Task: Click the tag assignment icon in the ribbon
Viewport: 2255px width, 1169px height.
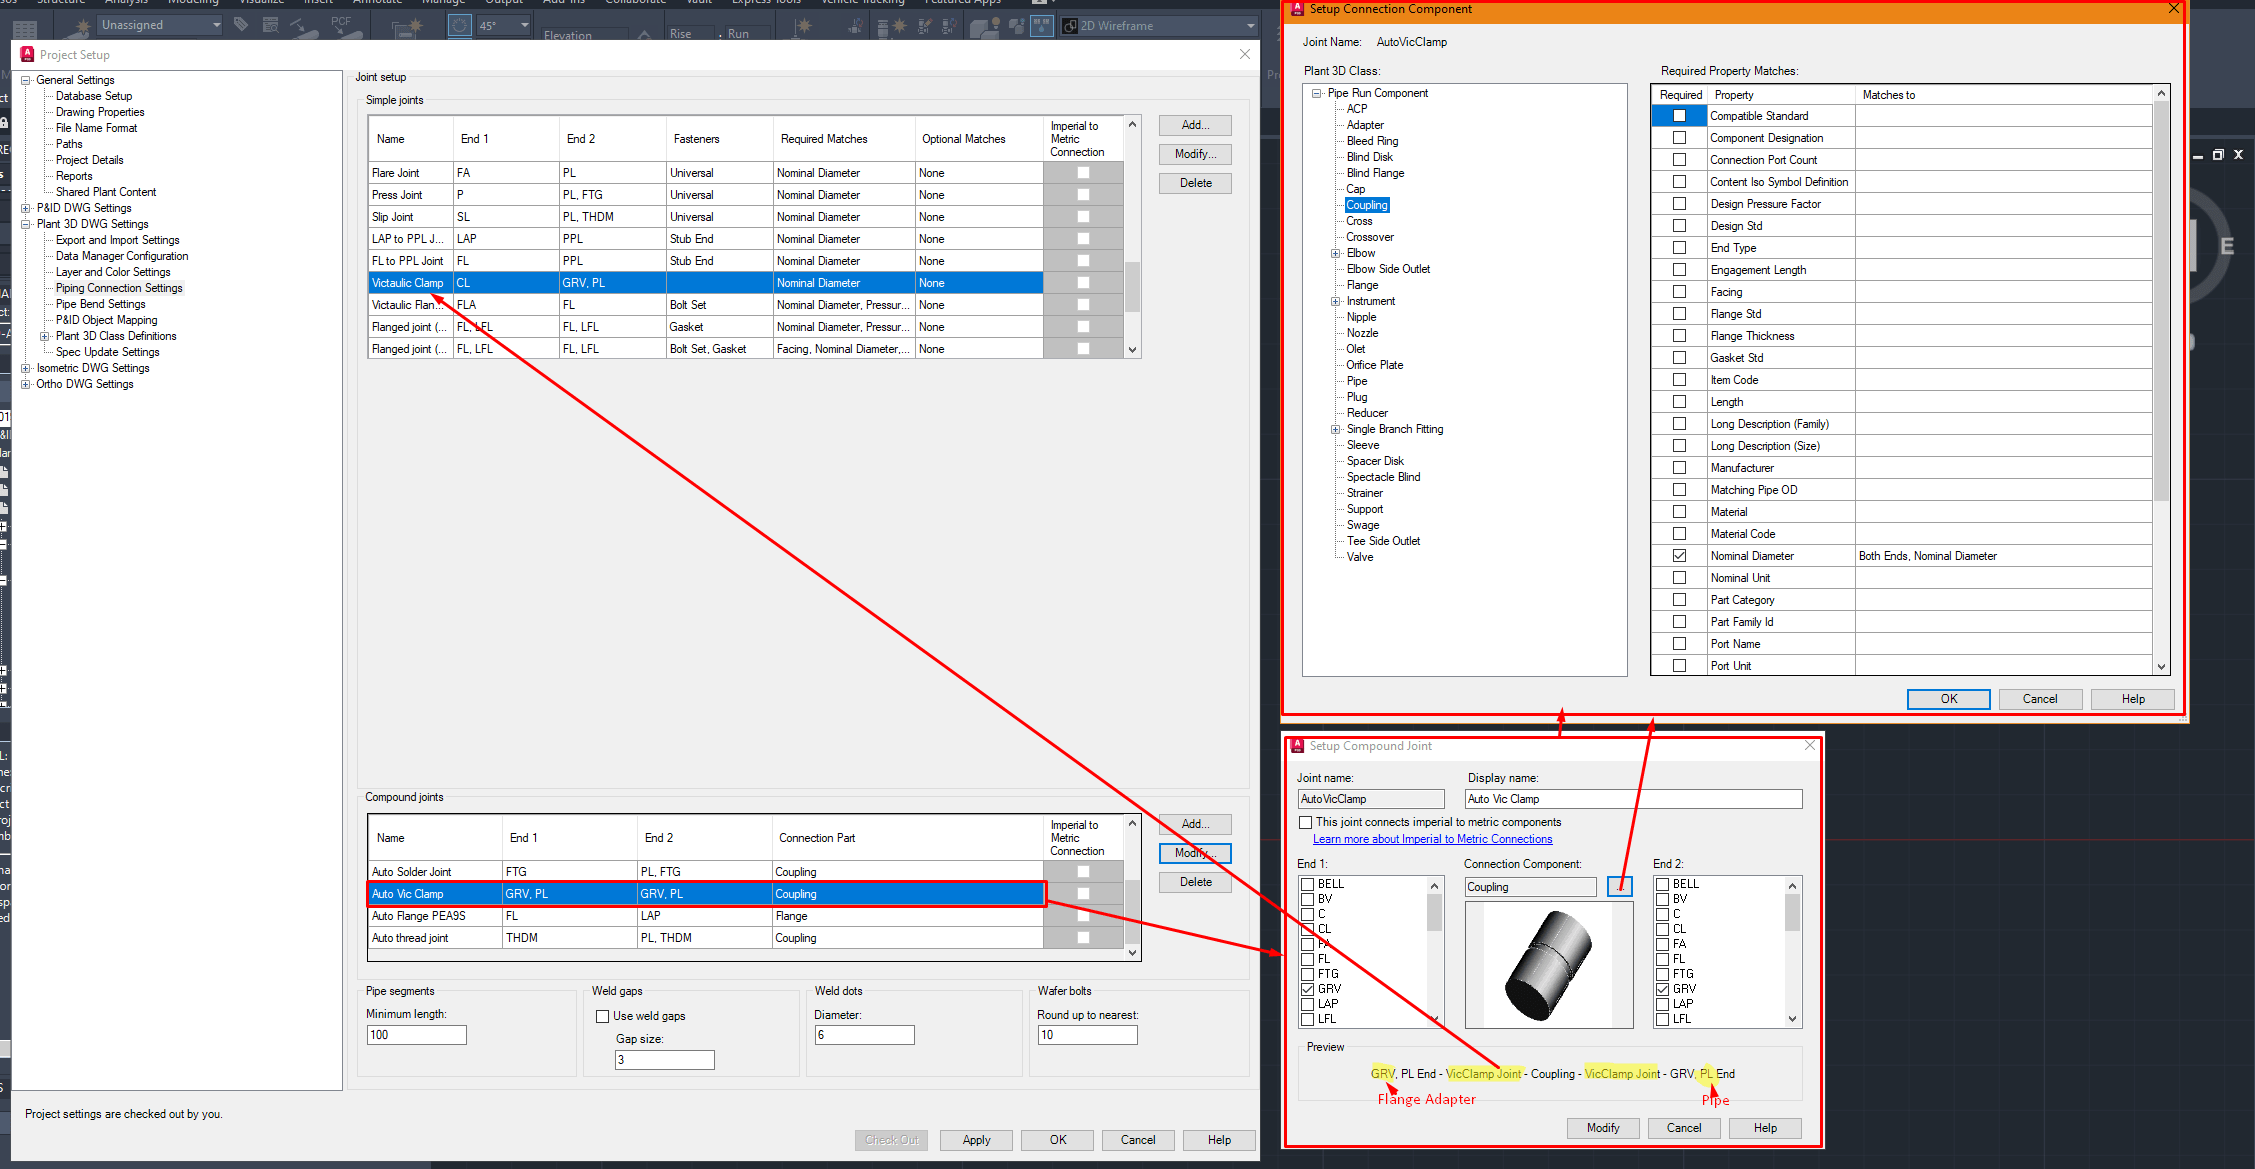Action: pos(240,24)
